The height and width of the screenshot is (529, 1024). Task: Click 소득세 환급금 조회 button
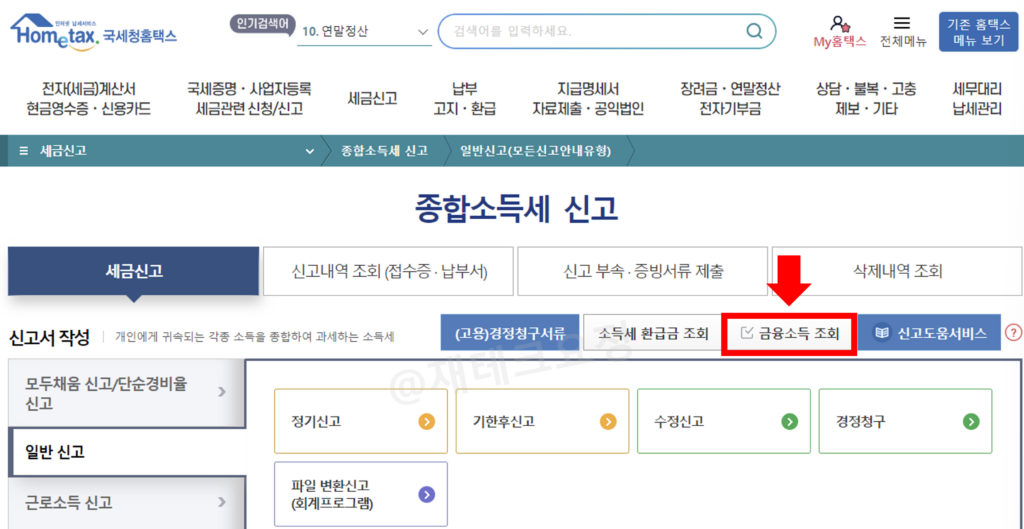point(653,333)
